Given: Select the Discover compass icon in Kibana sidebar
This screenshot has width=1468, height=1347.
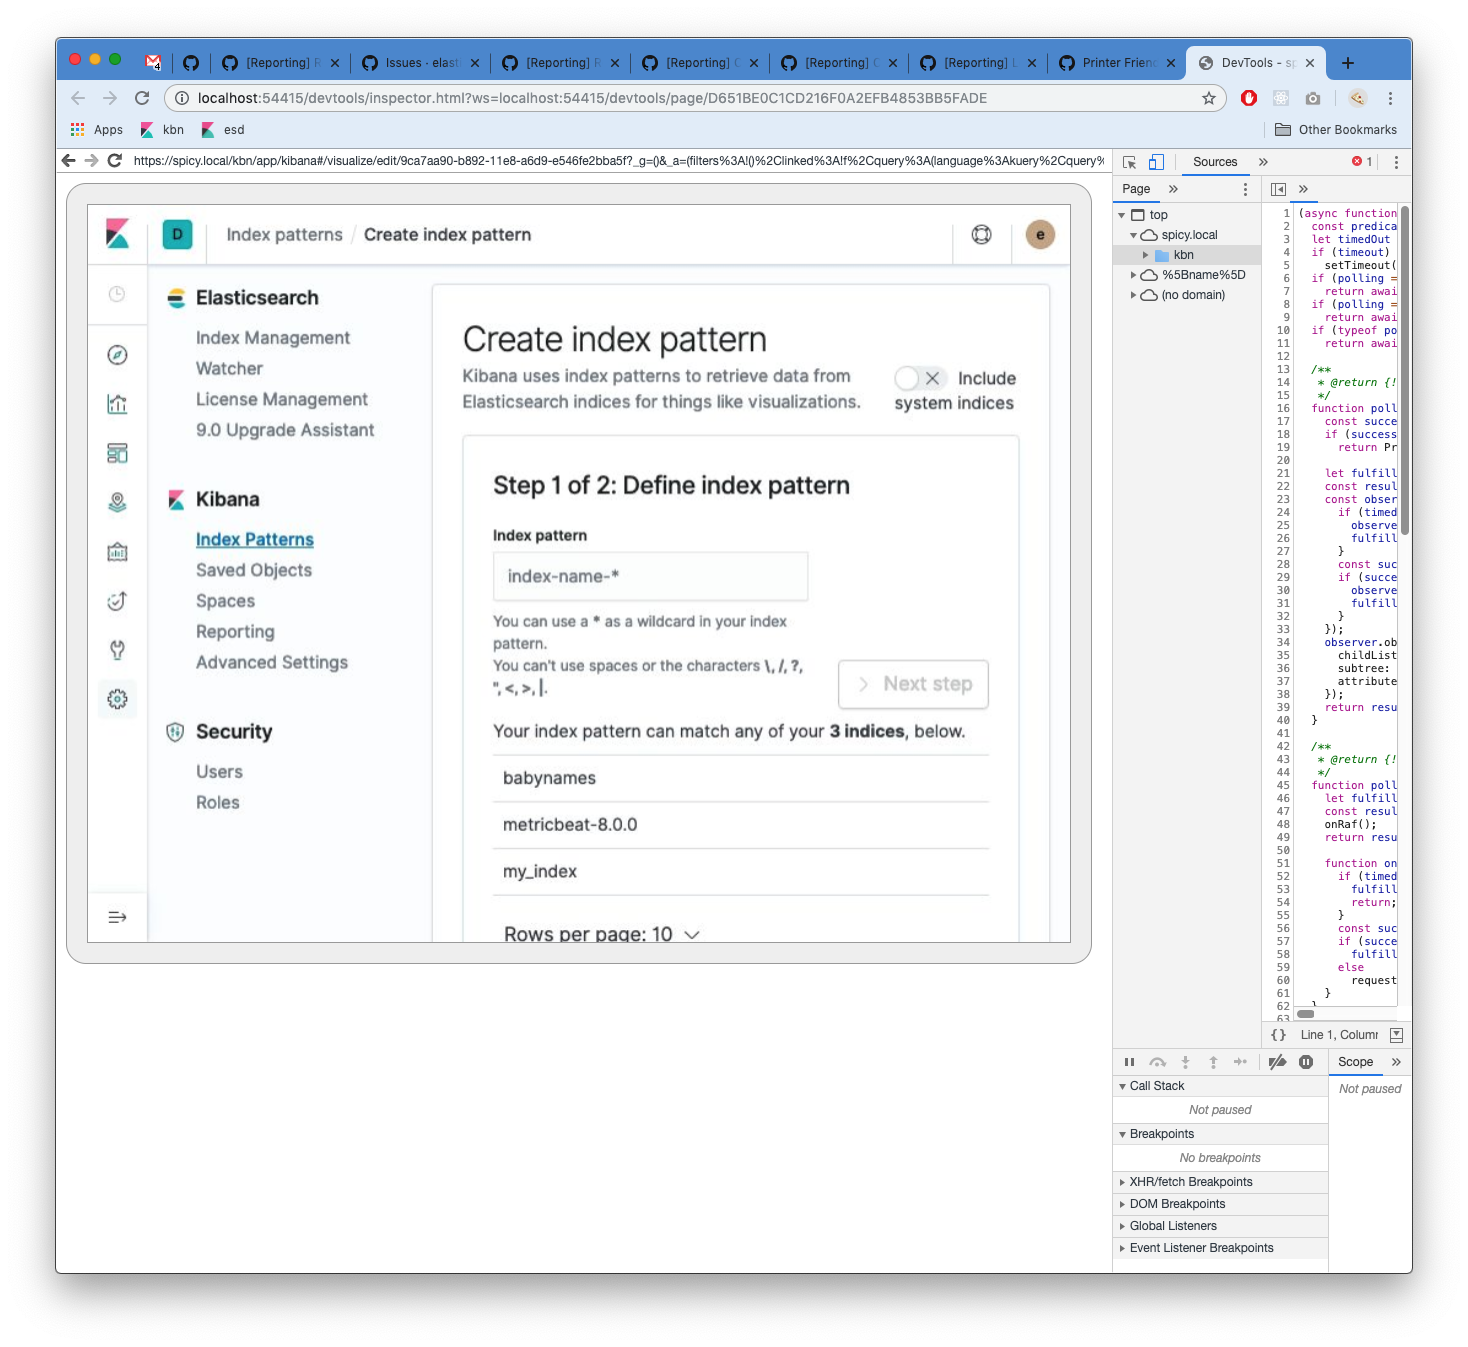Looking at the screenshot, I should 118,355.
